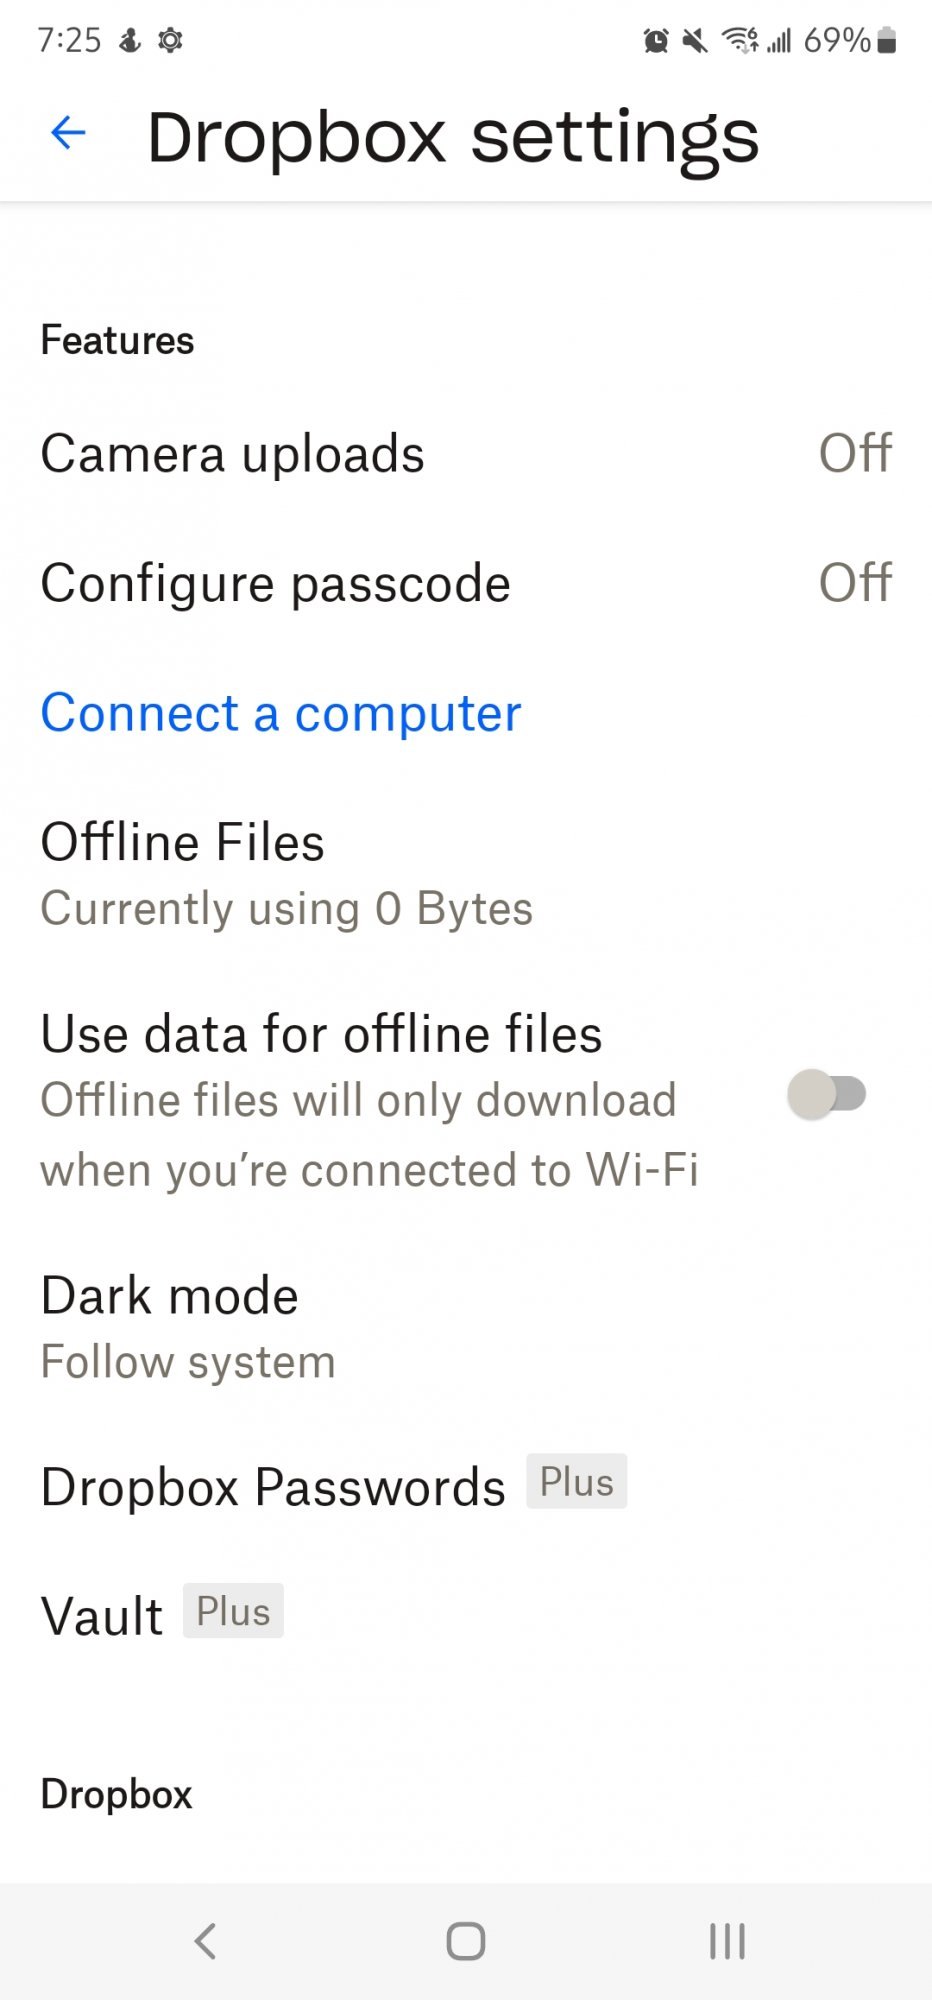Open Offline Files storage details
Viewport: 932px width, 2000px height.
[466, 875]
